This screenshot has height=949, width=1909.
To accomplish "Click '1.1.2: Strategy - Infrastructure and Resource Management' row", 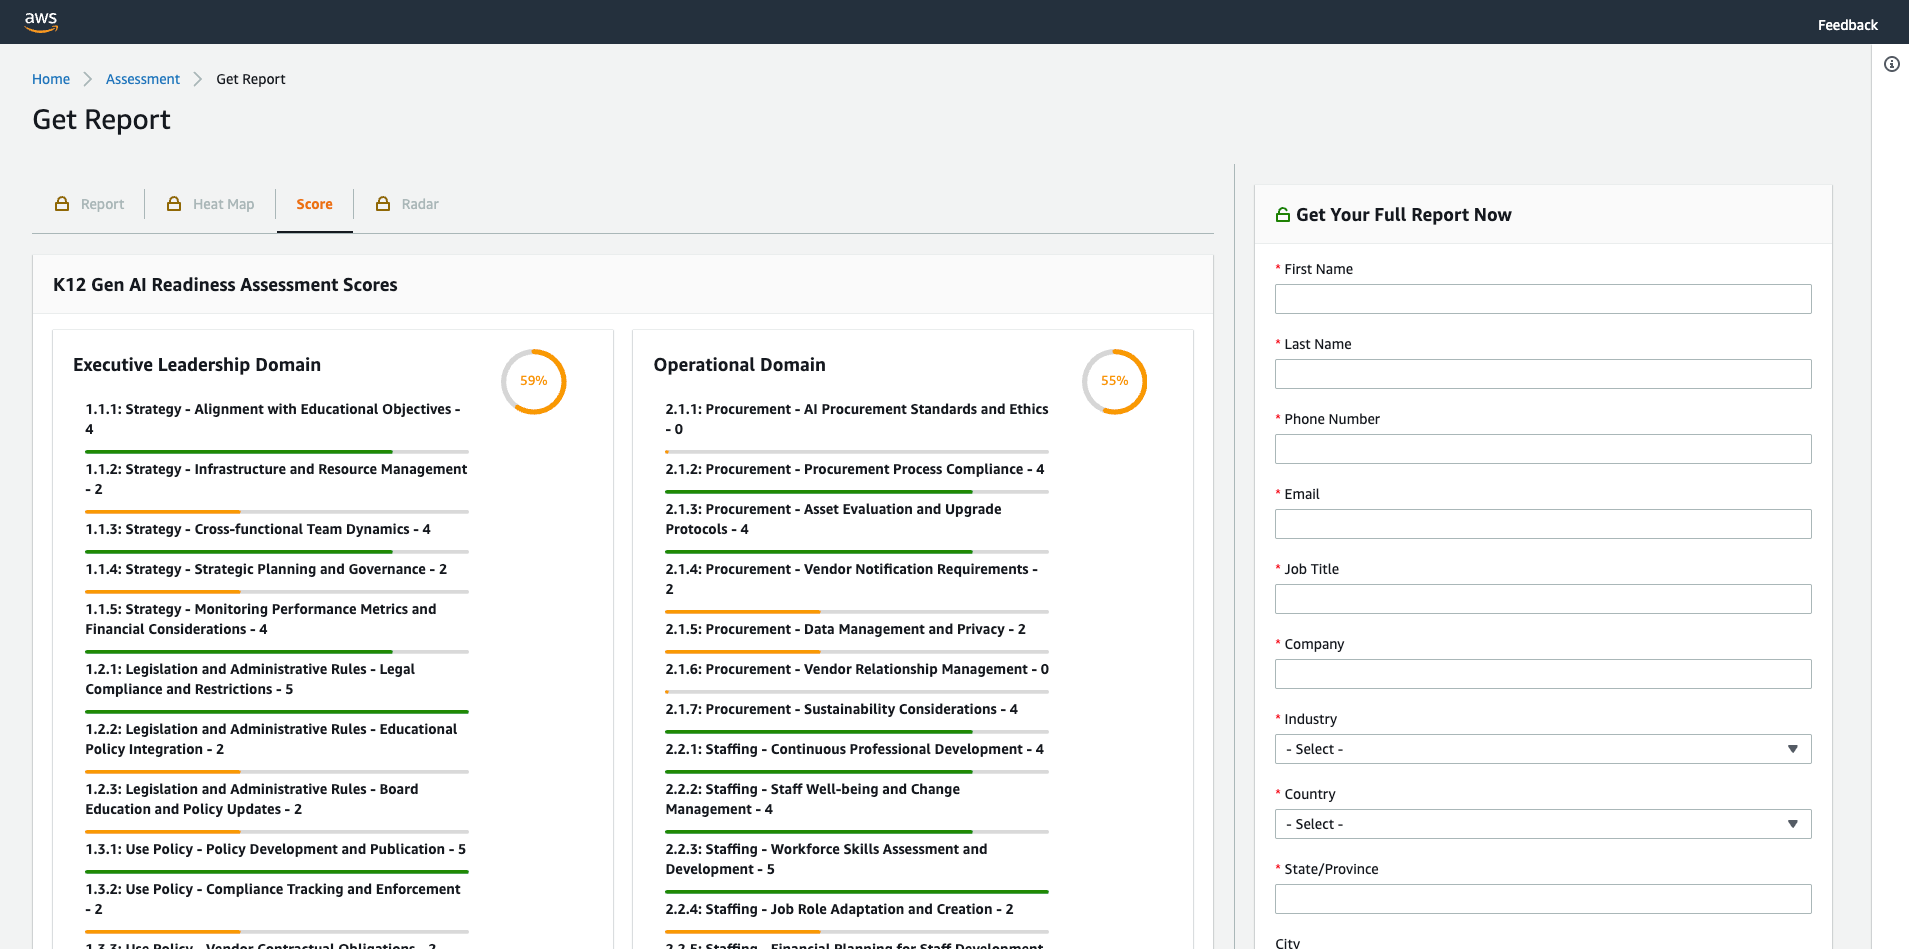I will pos(276,479).
